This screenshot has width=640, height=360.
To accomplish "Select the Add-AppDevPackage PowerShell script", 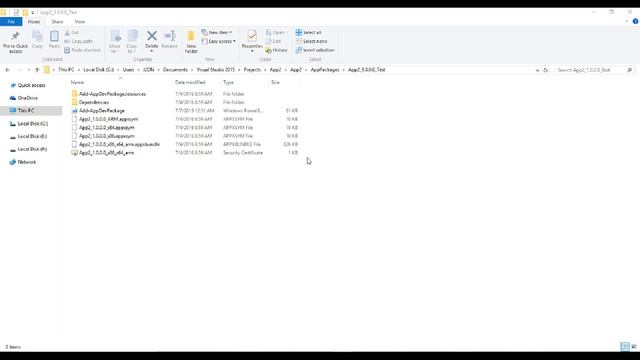I will point(102,111).
